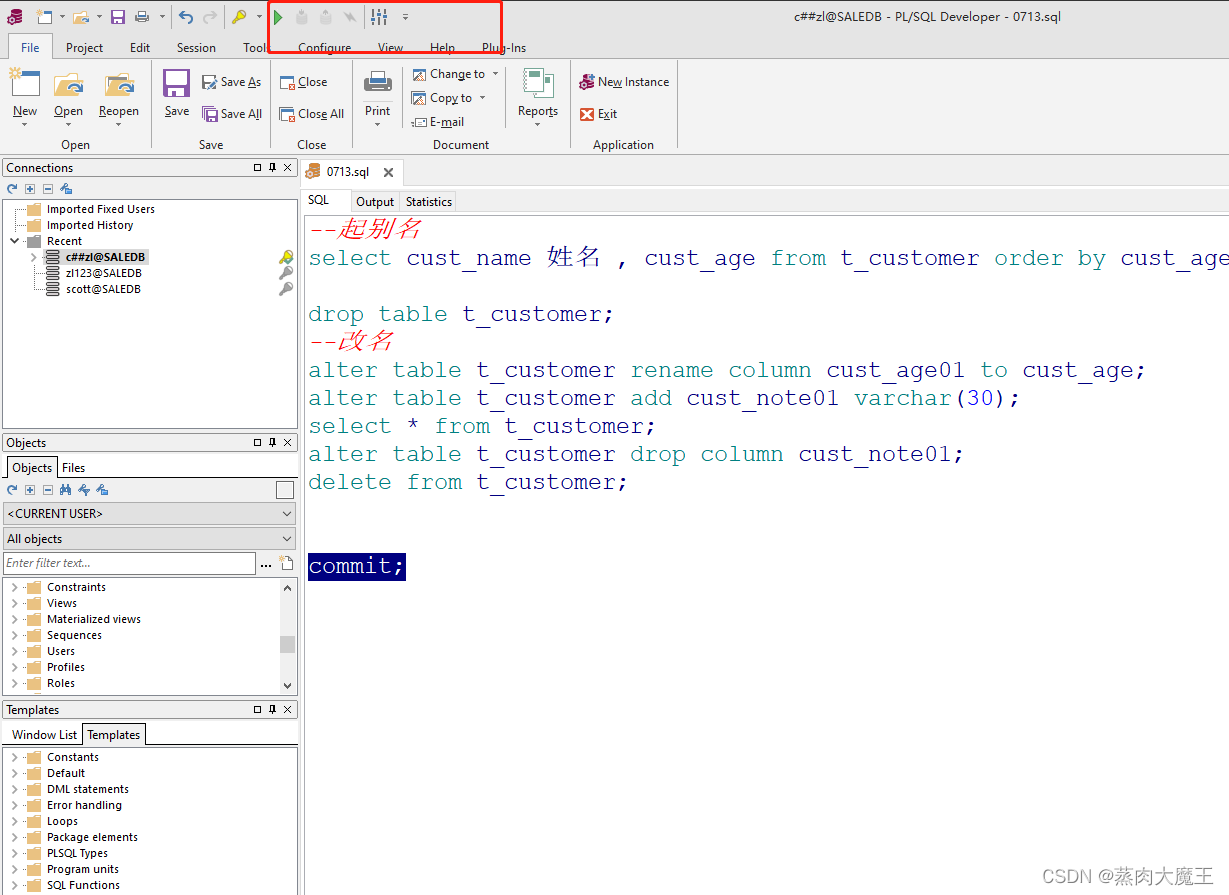The width and height of the screenshot is (1229, 895).
Task: Expand the Constraints folder
Action: 14,587
